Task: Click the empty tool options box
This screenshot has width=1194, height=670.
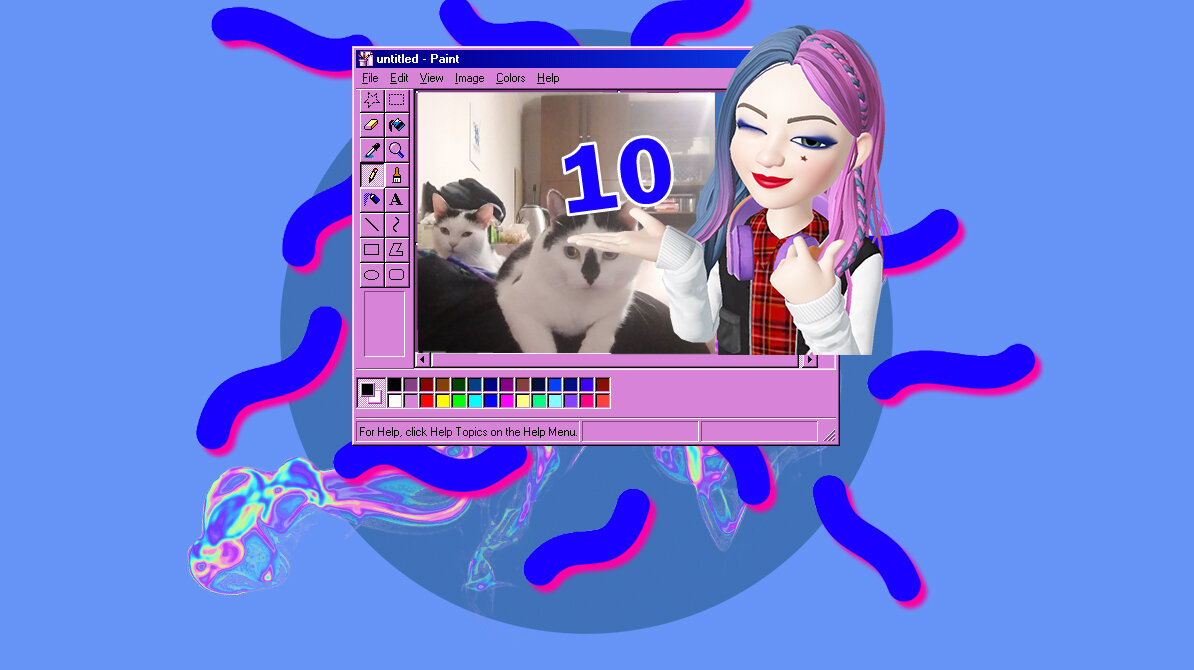Action: click(x=385, y=324)
